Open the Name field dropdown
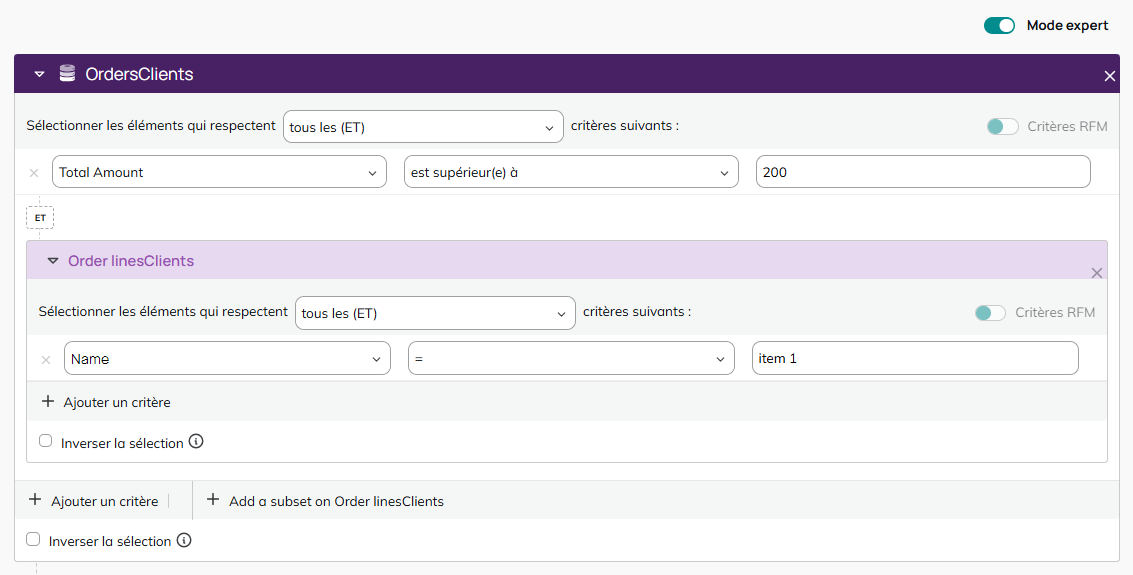Viewport: 1133px width, 575px height. 227,358
